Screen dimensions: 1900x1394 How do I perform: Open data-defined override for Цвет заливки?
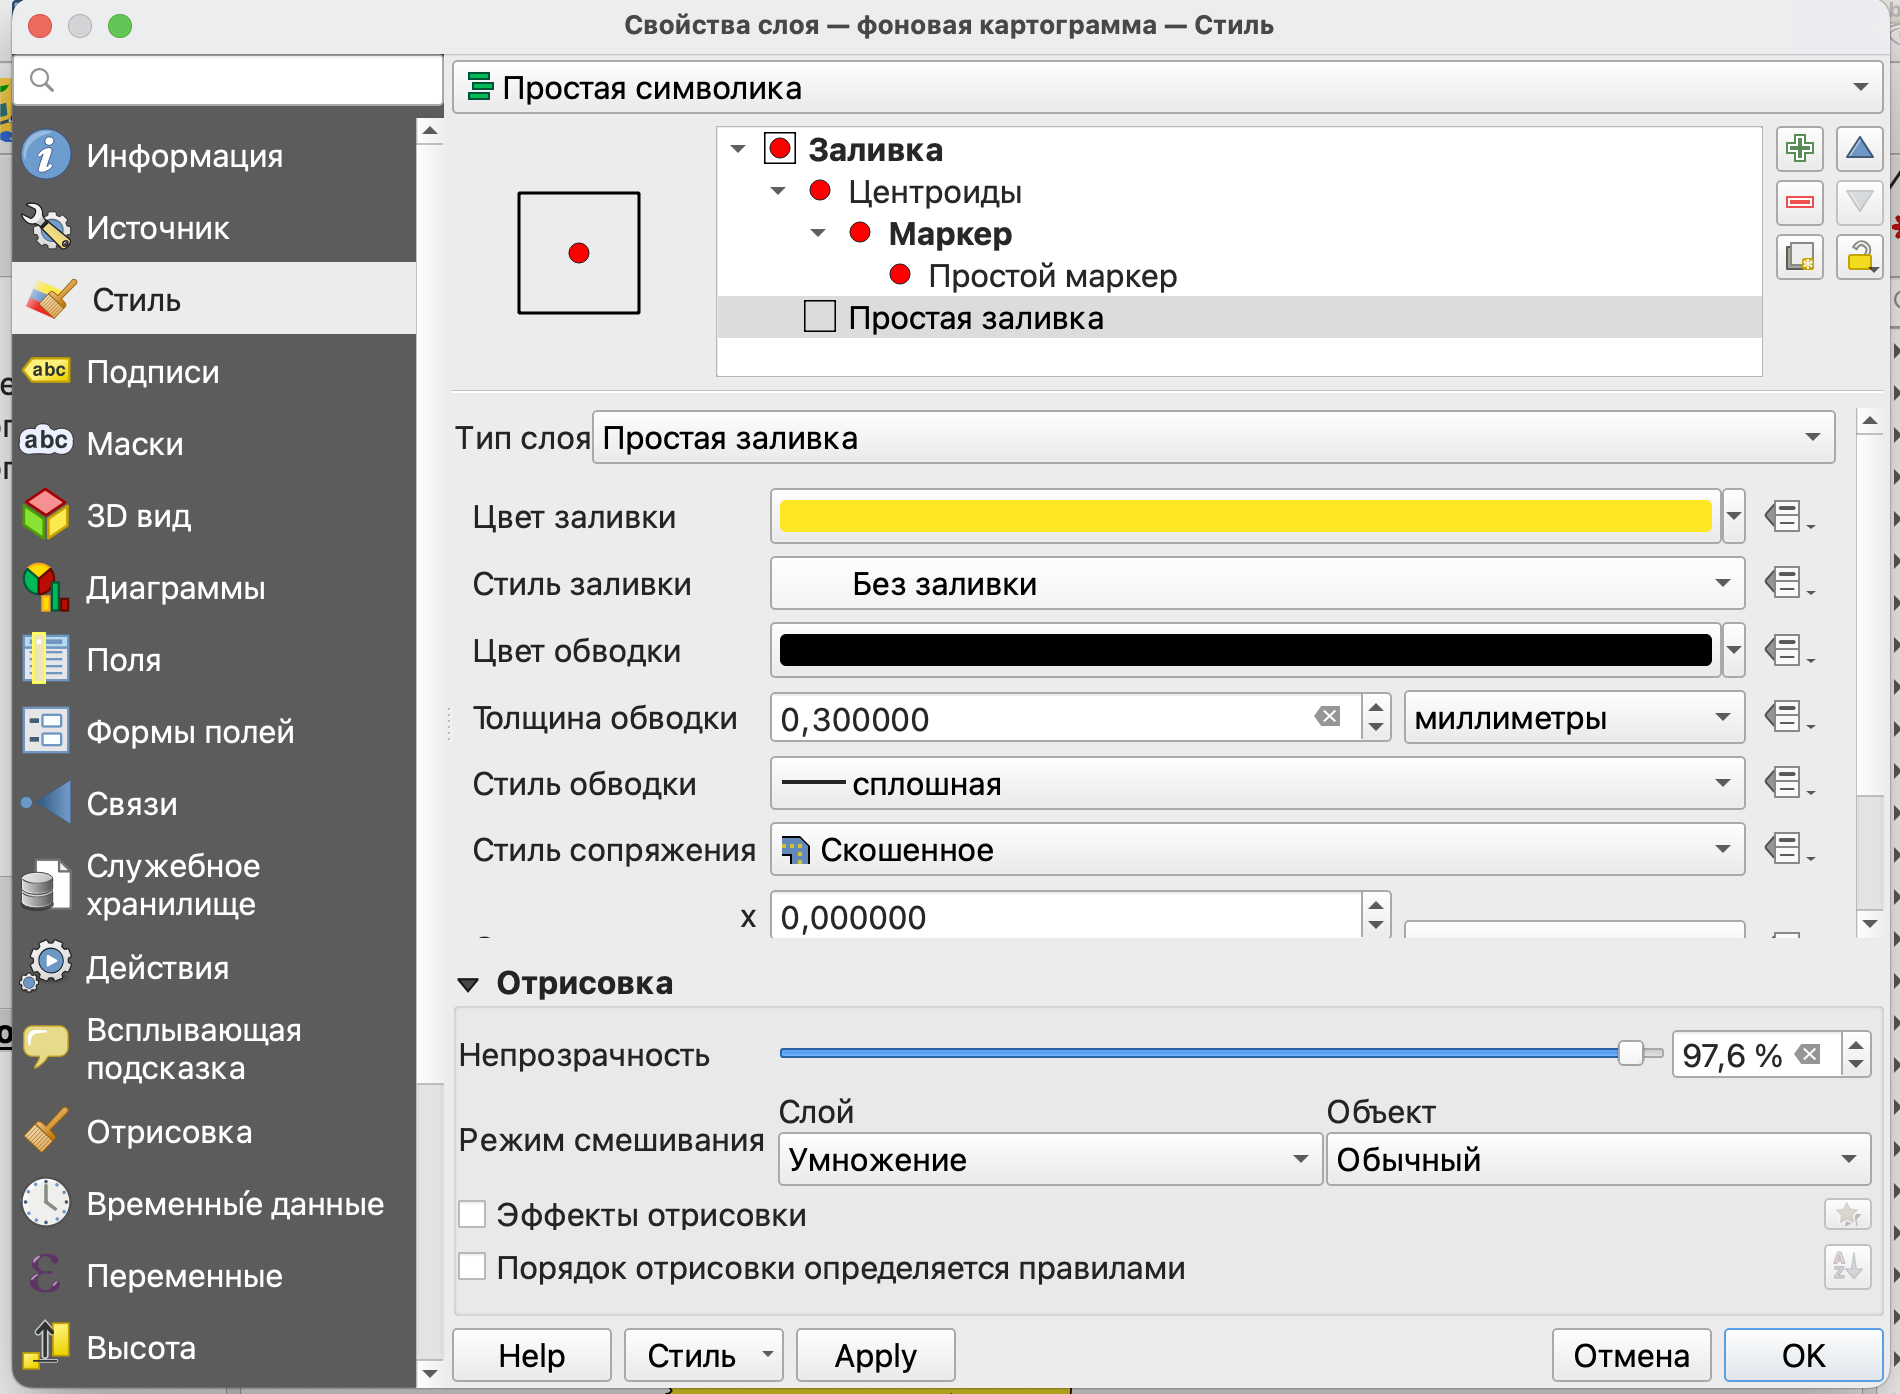point(1787,517)
